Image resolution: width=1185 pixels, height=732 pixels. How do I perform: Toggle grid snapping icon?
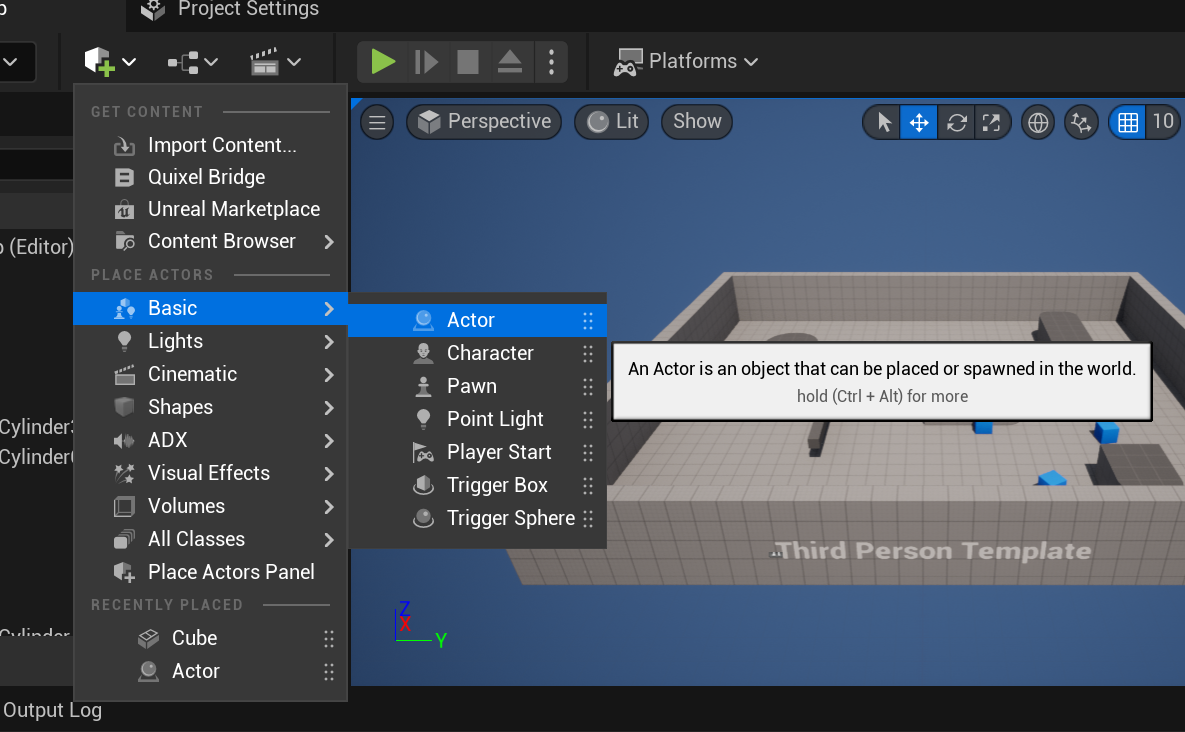(x=1128, y=122)
